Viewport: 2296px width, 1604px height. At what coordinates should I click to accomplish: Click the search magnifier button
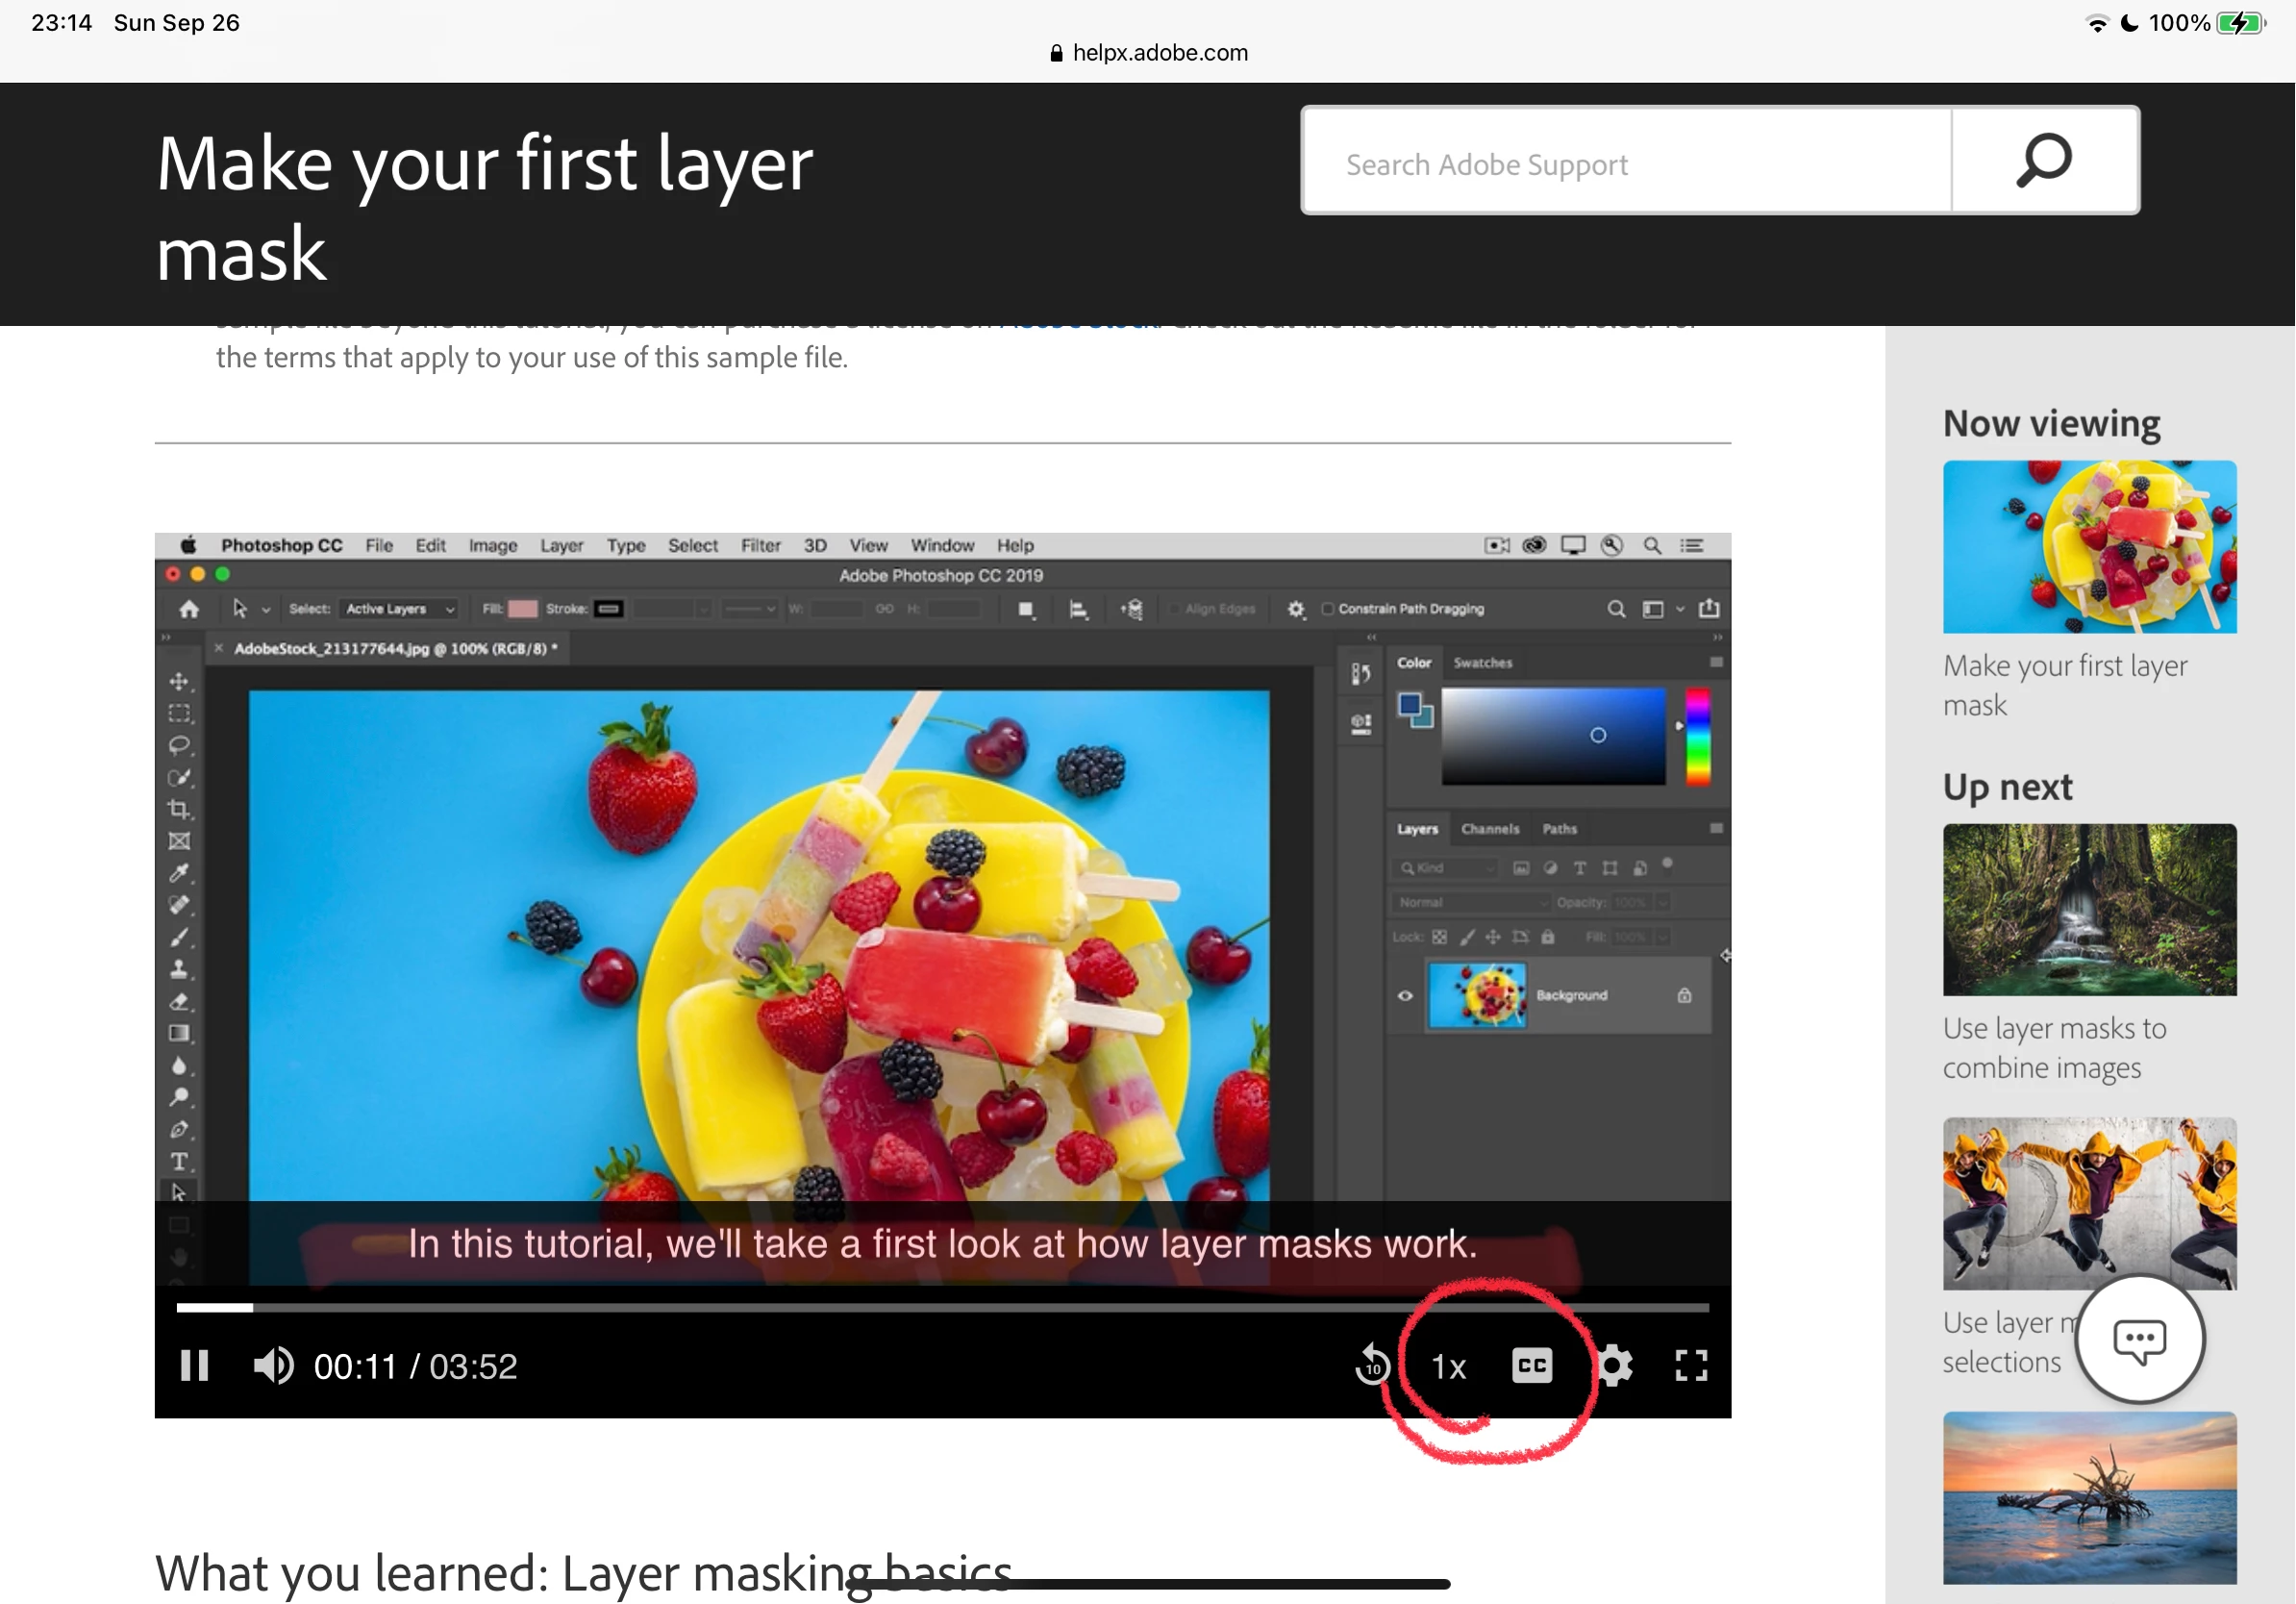(2044, 161)
